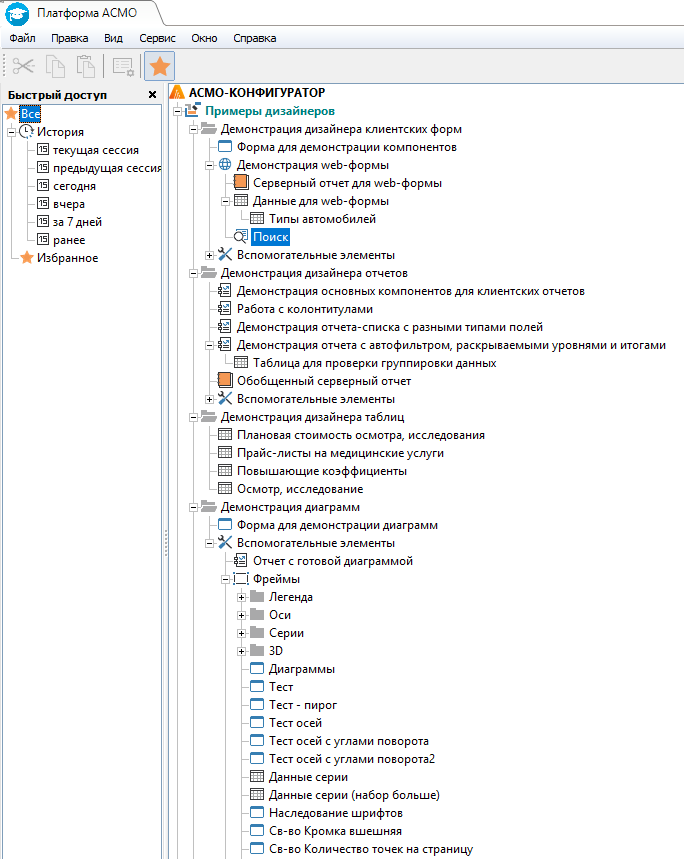Screen dimensions: 684x859
Task: Click form icon of Форма для демонстрации компонентов
Action: coord(225,146)
